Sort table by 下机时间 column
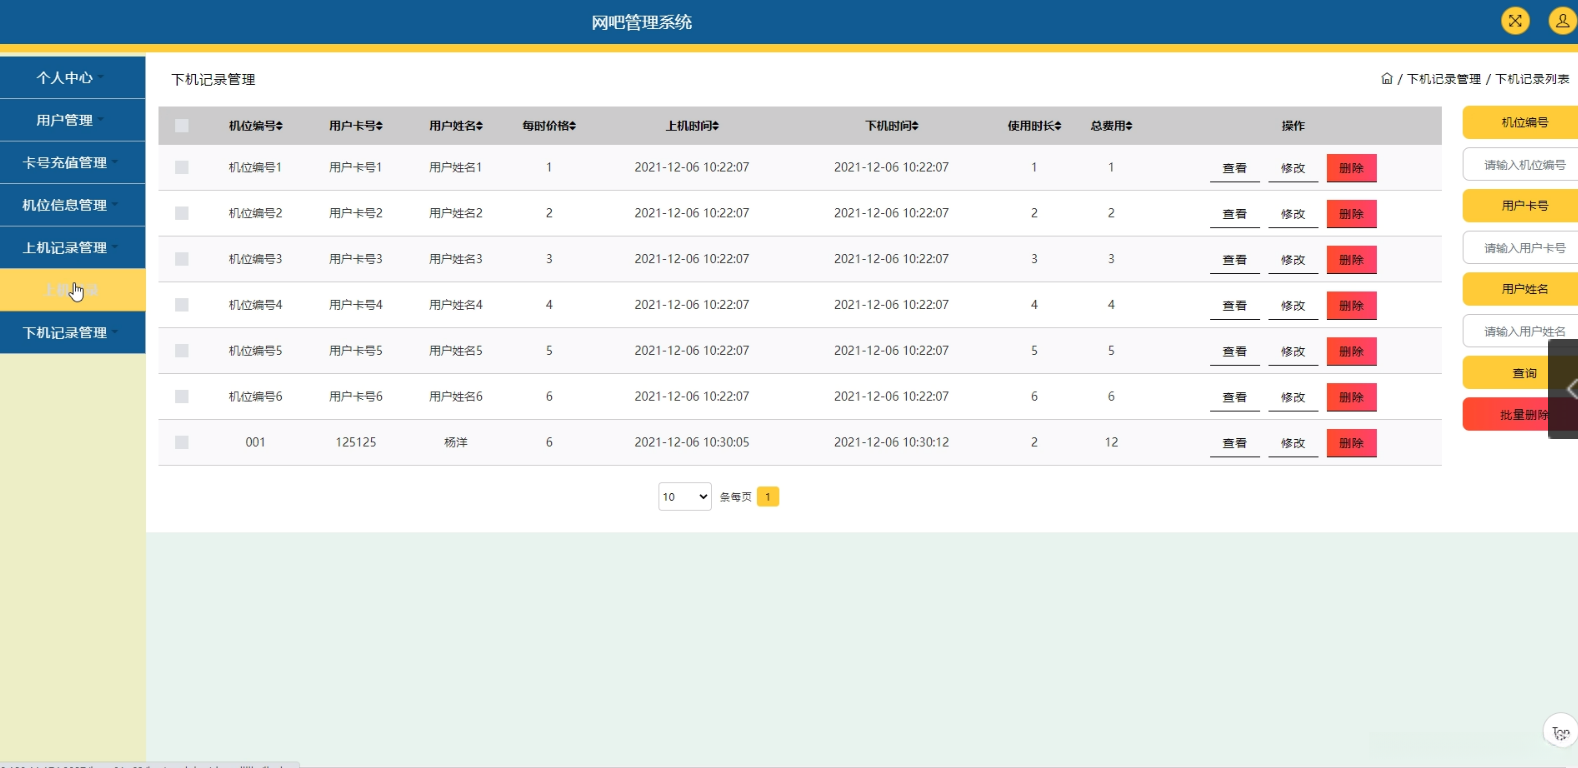This screenshot has height=768, width=1578. (x=892, y=126)
